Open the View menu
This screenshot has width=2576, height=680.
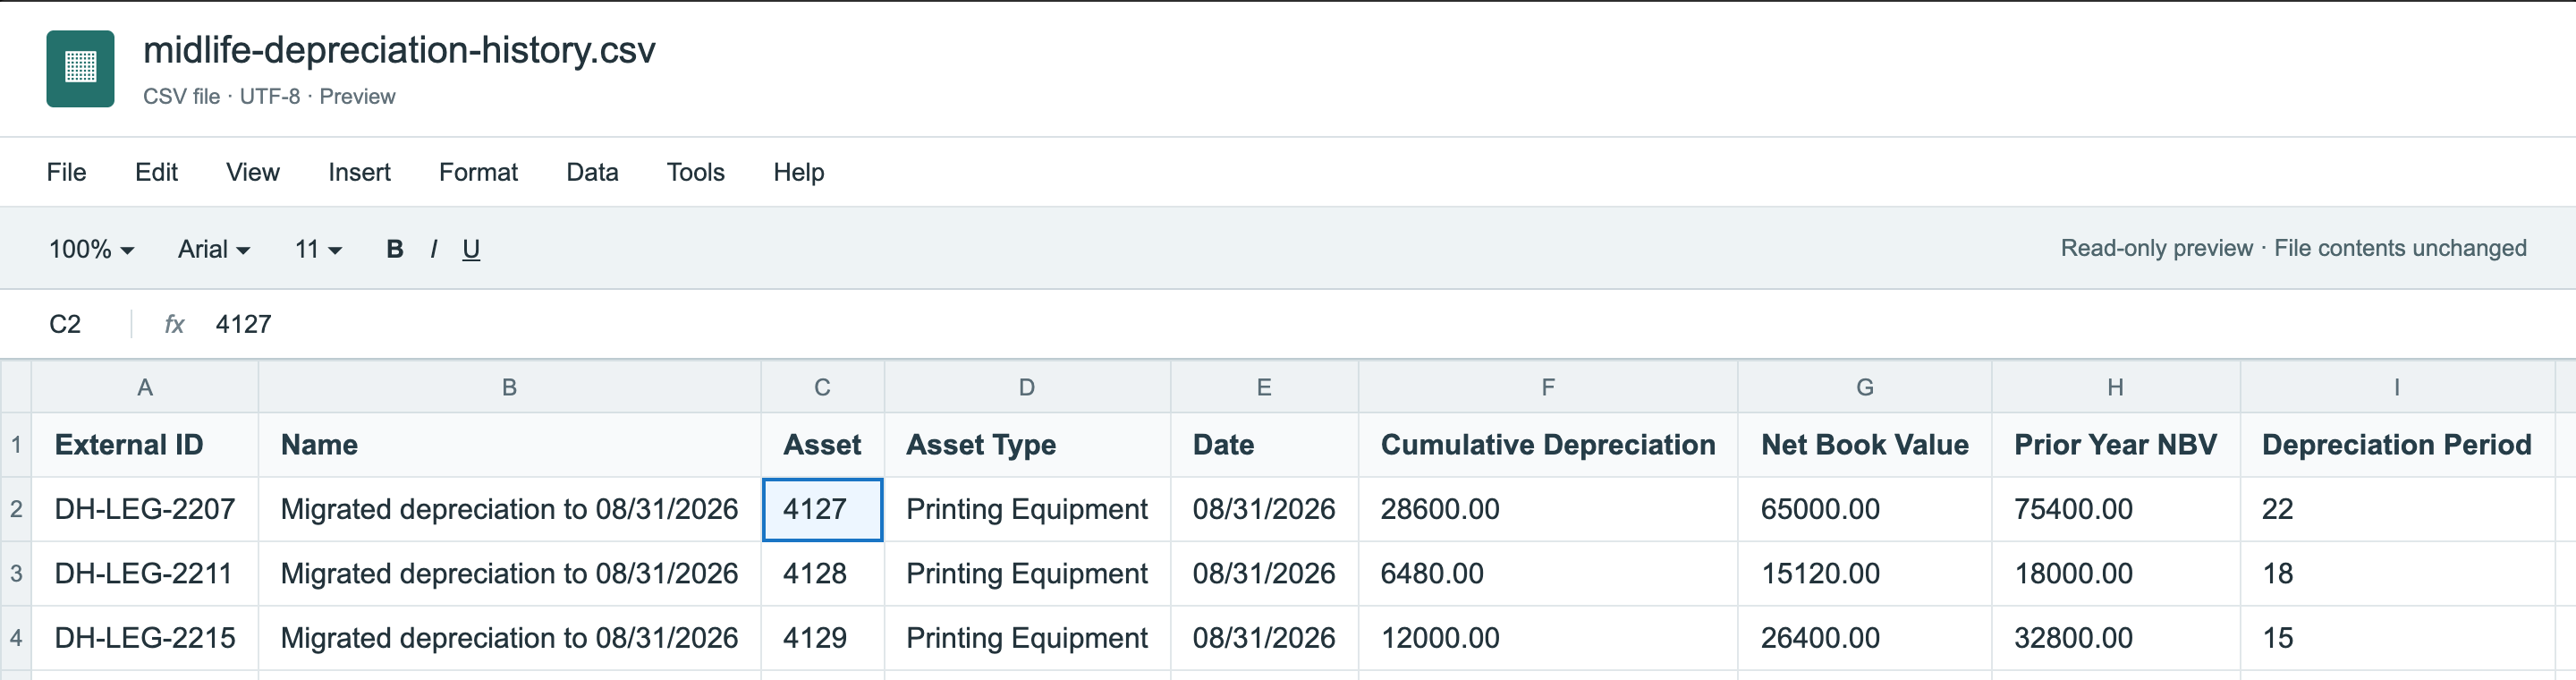[x=253, y=172]
